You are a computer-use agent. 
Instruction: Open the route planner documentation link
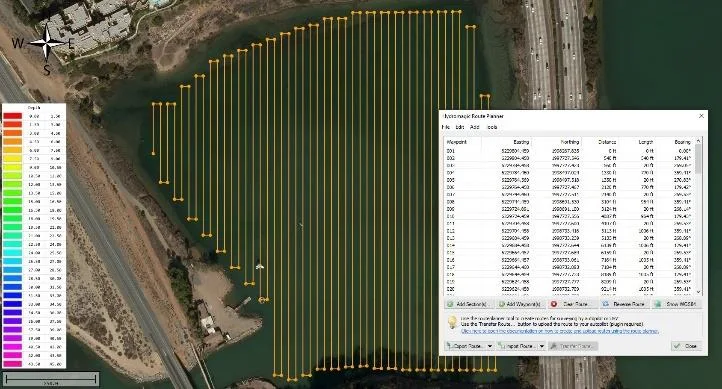coord(559,331)
